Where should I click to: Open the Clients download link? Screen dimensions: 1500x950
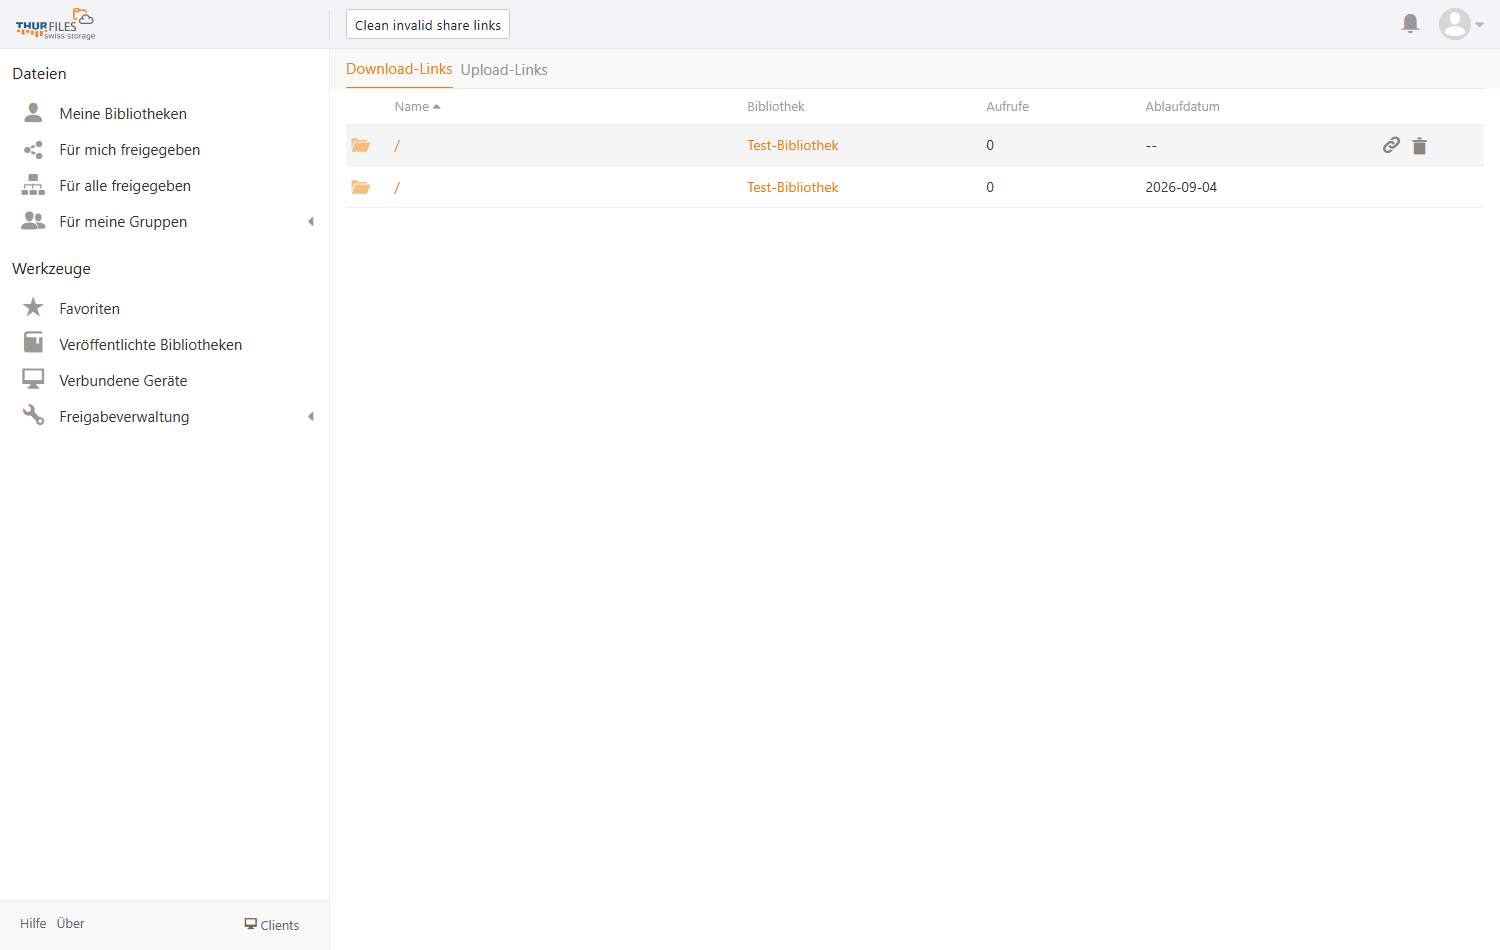tap(272, 925)
